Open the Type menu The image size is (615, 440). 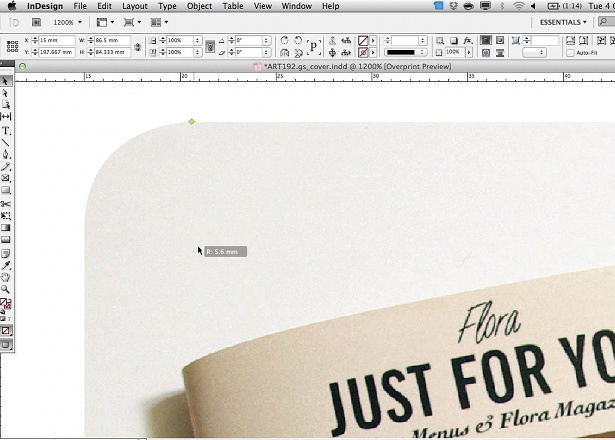(x=167, y=6)
